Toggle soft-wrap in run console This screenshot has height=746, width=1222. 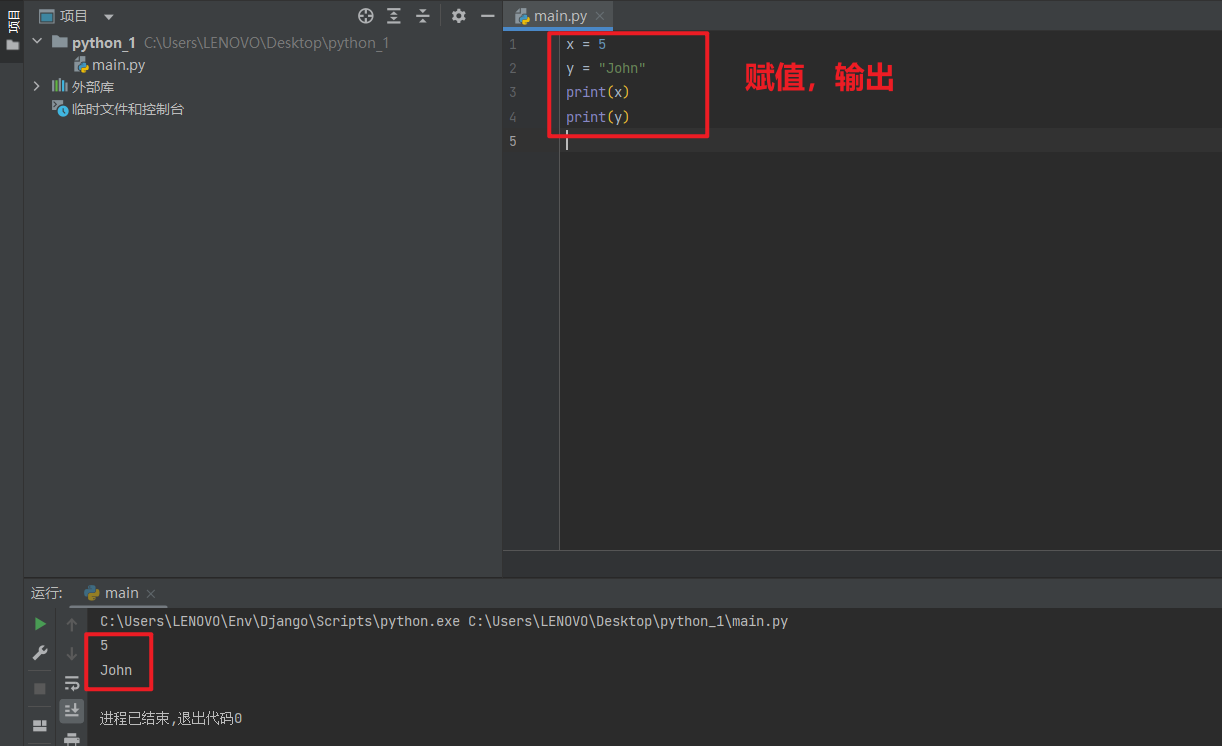72,683
